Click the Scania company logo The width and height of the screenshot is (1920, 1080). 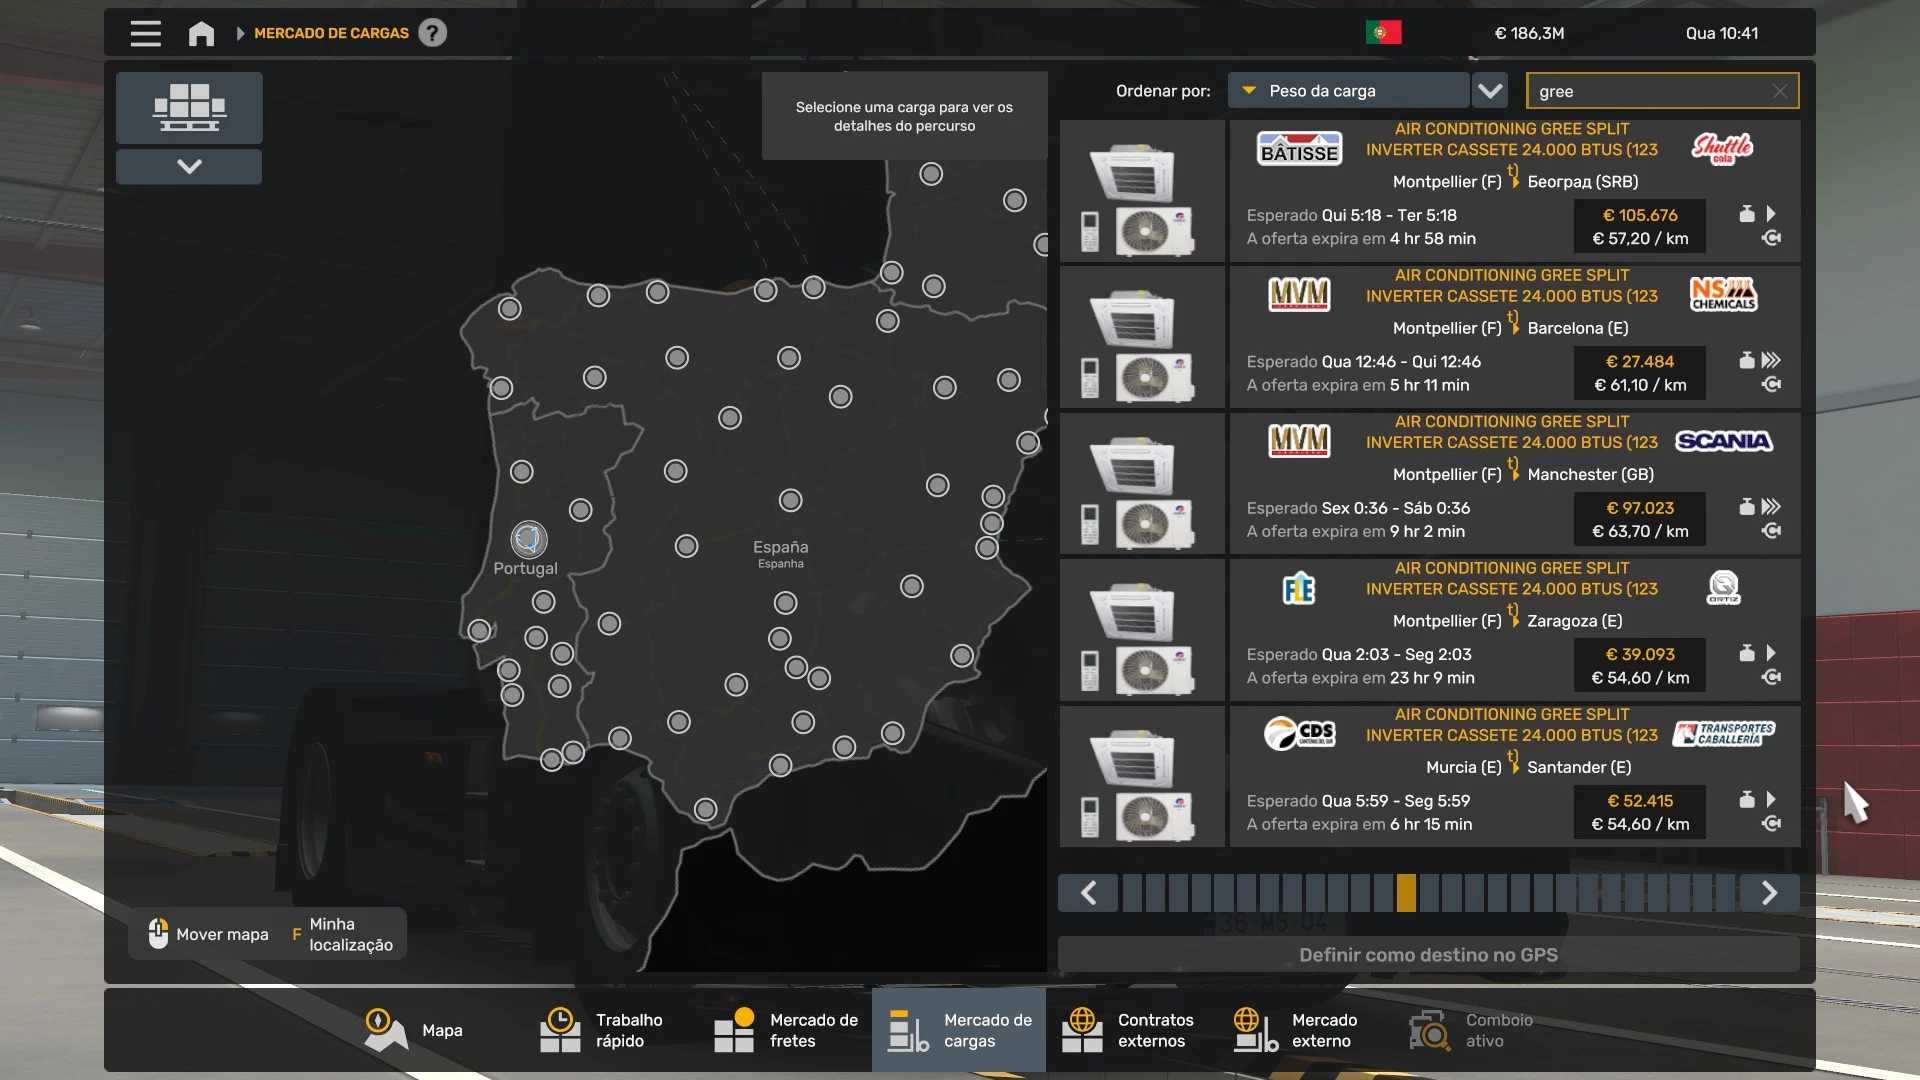1723,441
